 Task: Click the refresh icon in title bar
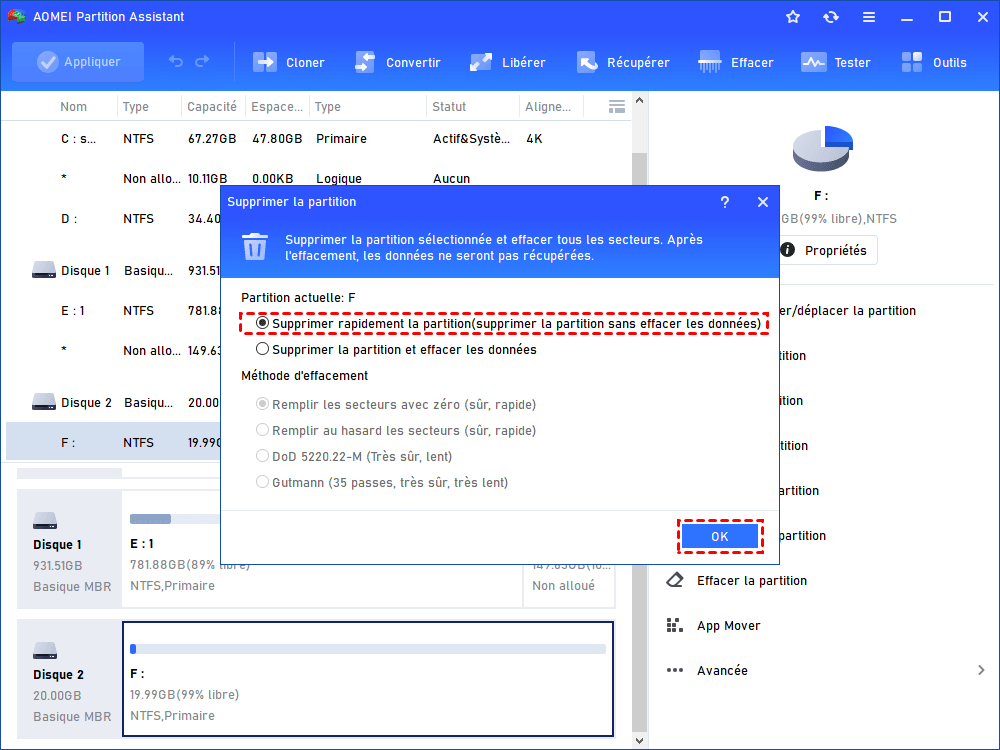(830, 17)
